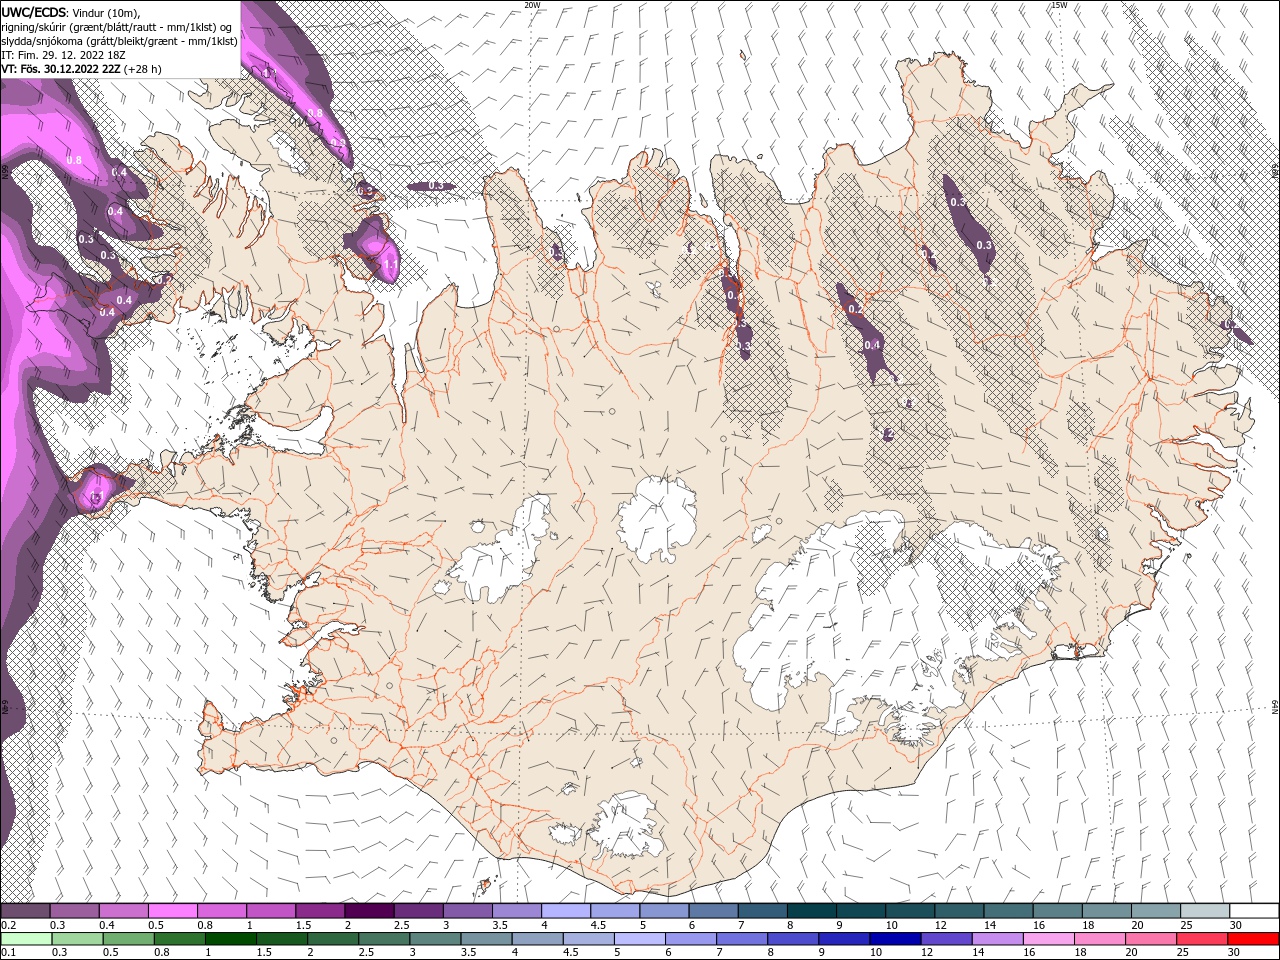Click the '0.2' number label in upper legend

tap(8, 925)
